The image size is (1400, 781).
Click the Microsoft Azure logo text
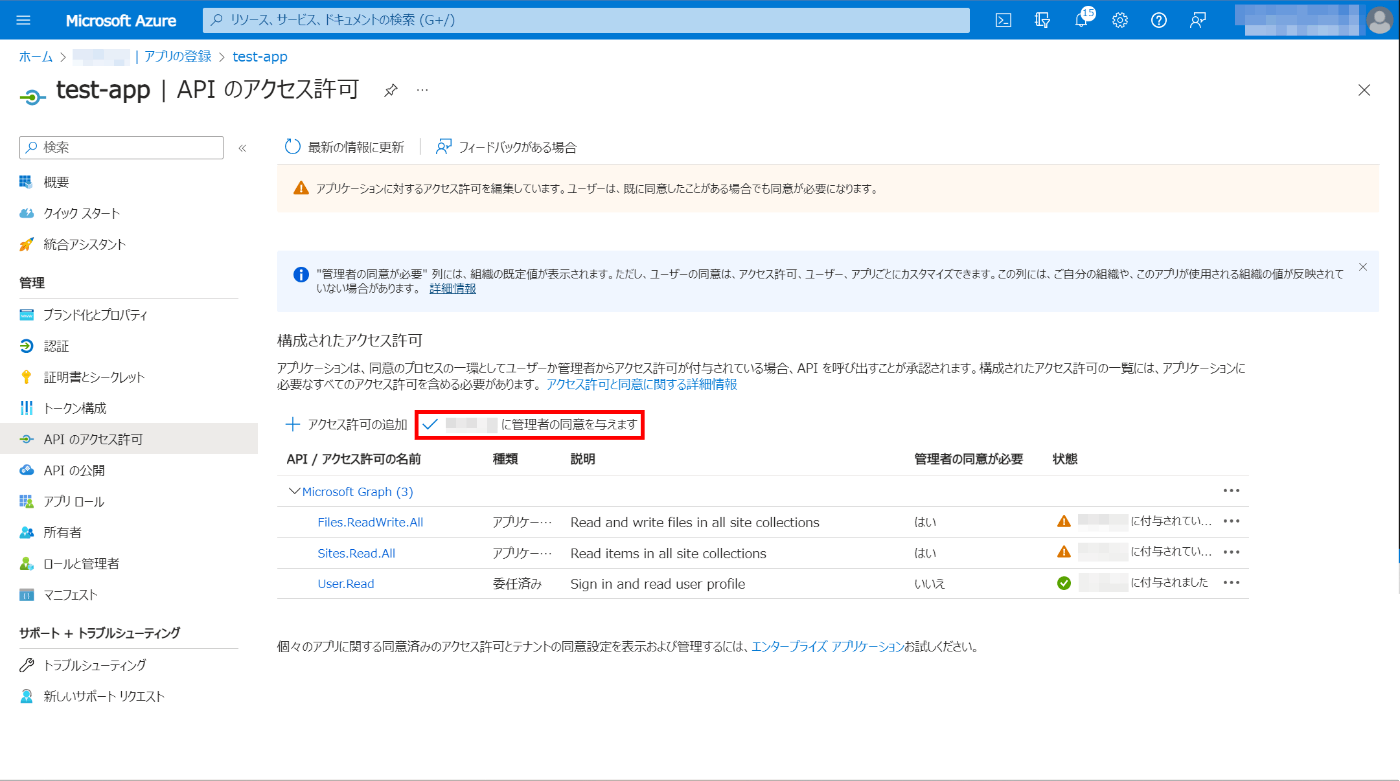(121, 20)
